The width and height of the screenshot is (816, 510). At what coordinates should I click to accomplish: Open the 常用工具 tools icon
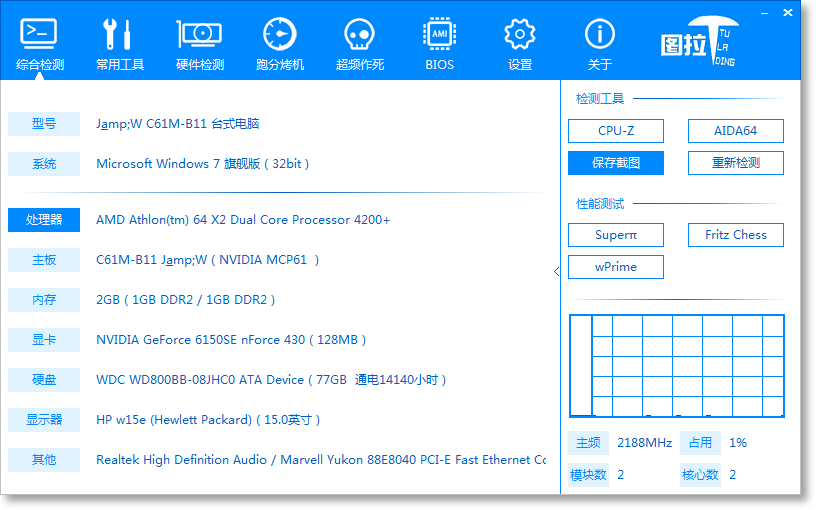pos(119,35)
